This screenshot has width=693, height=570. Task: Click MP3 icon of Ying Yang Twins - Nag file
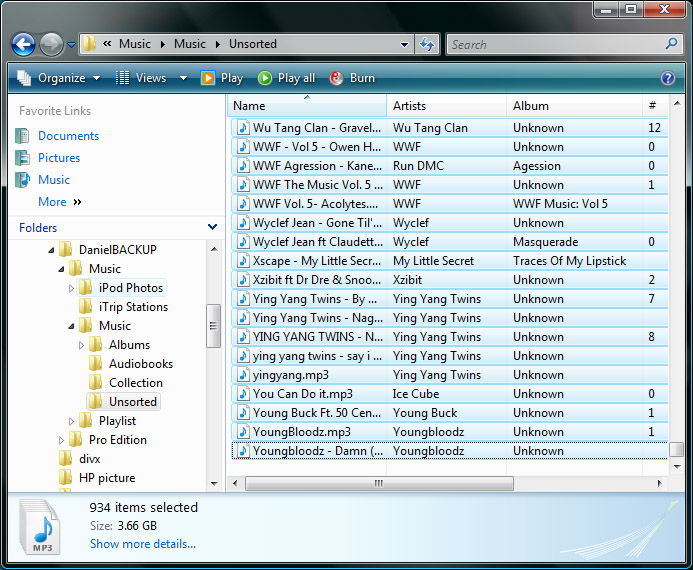[242, 318]
